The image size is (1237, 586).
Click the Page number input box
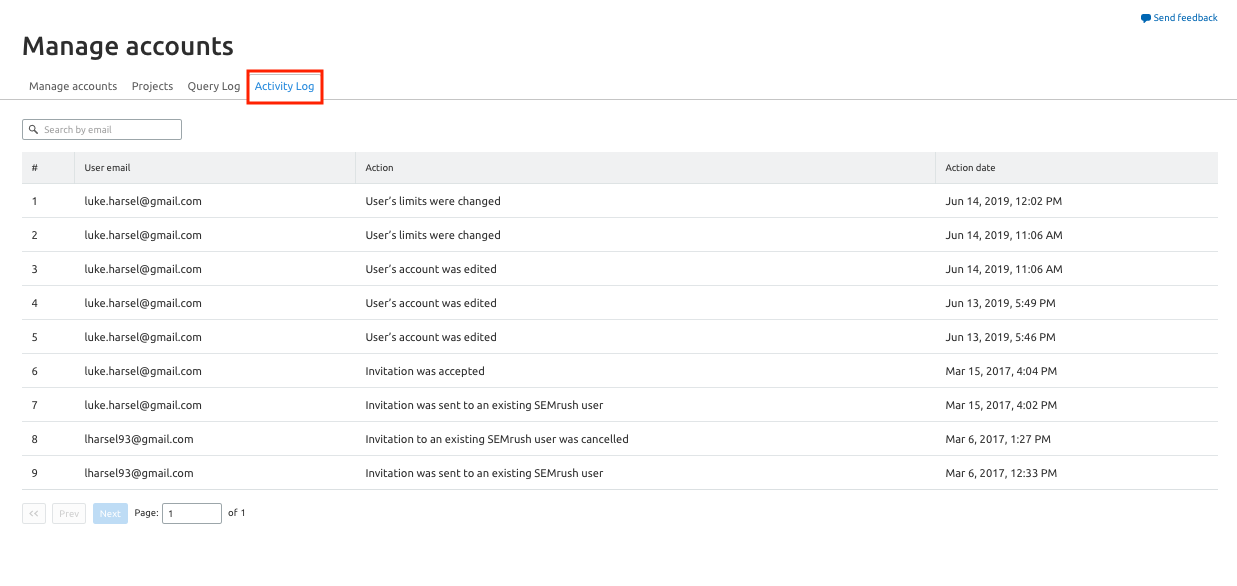192,513
